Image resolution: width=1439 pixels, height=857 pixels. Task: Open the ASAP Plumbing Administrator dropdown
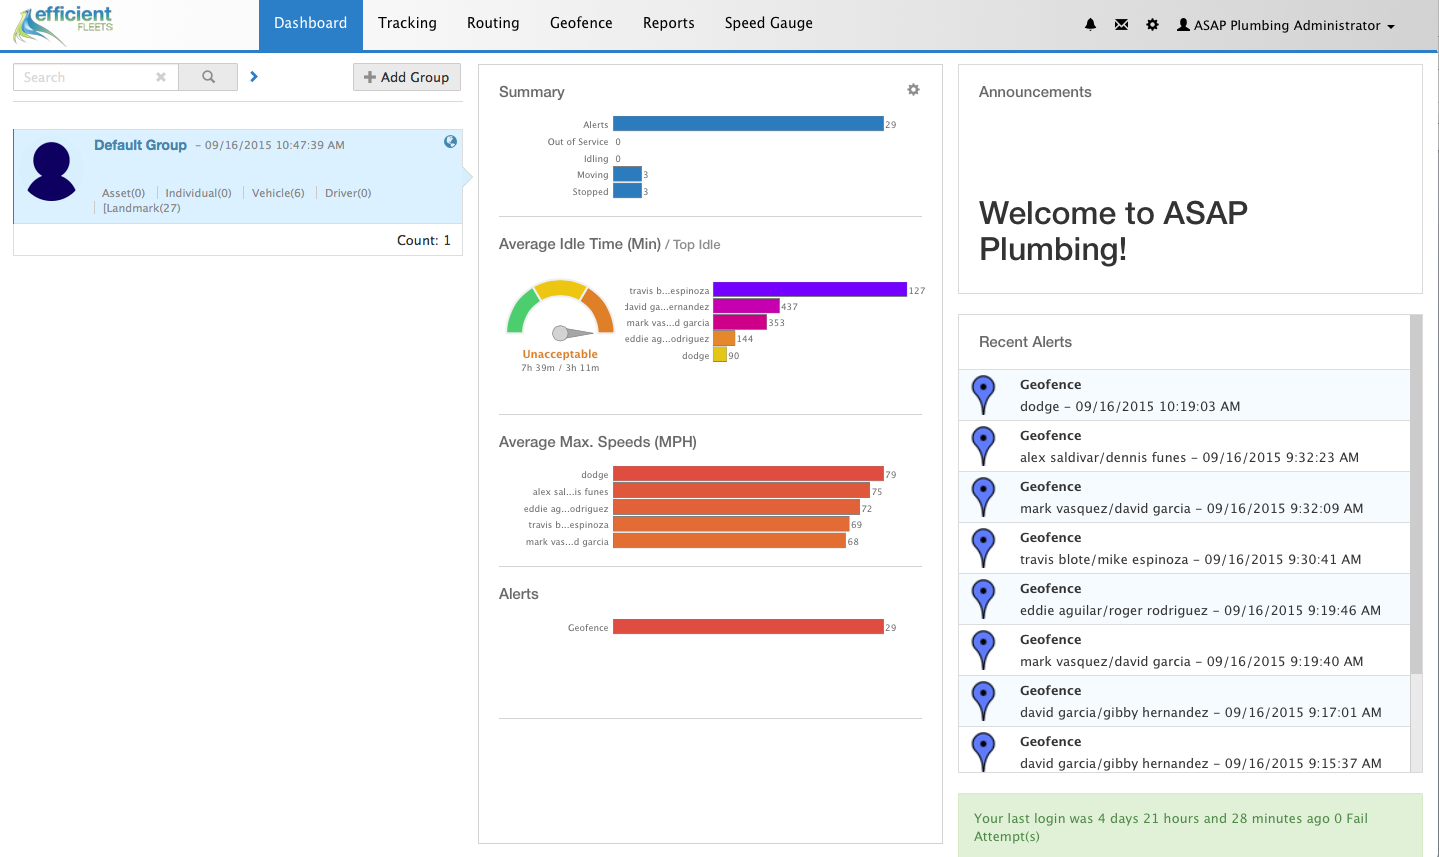(x=1285, y=25)
